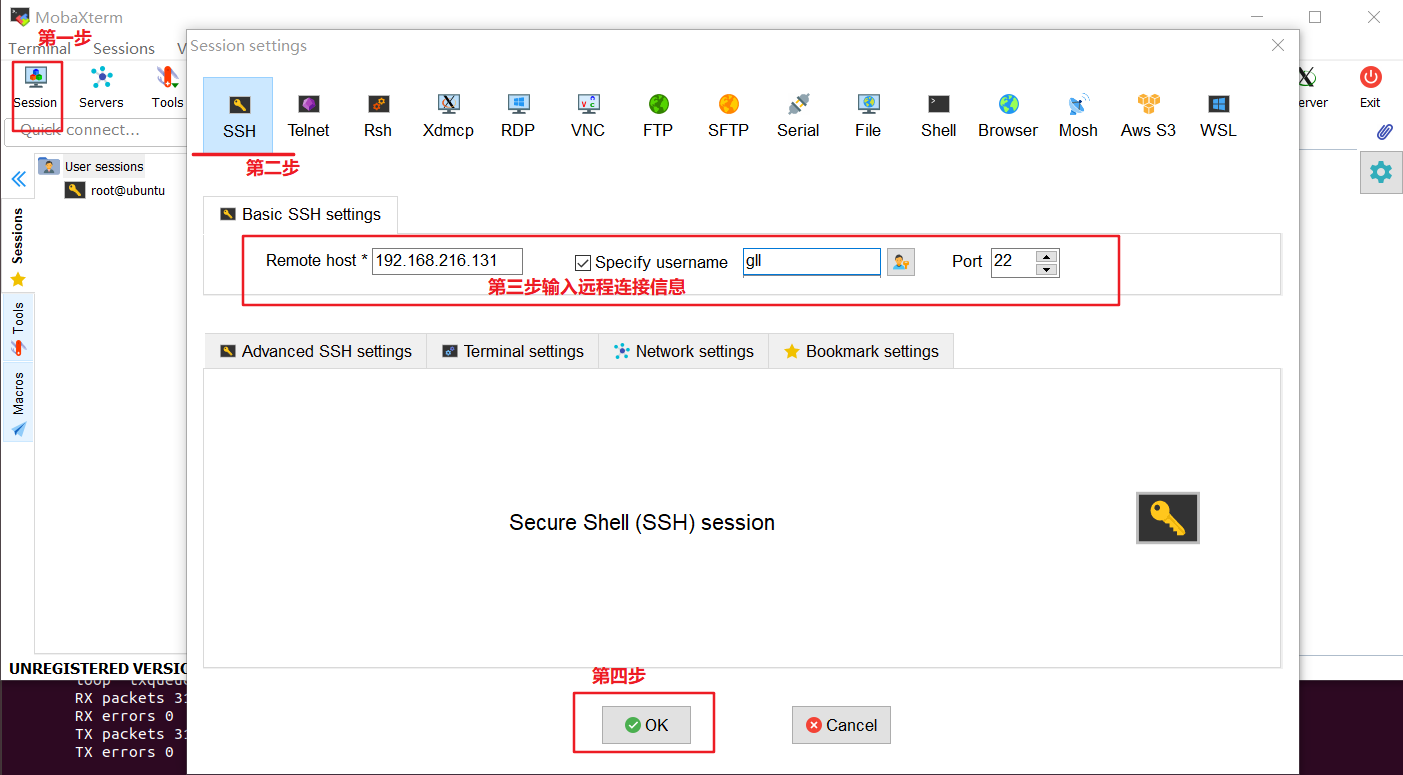Screen dimensions: 1403x775
Task: Open the Basic SSH settings tab
Action: pyautogui.click(x=300, y=214)
